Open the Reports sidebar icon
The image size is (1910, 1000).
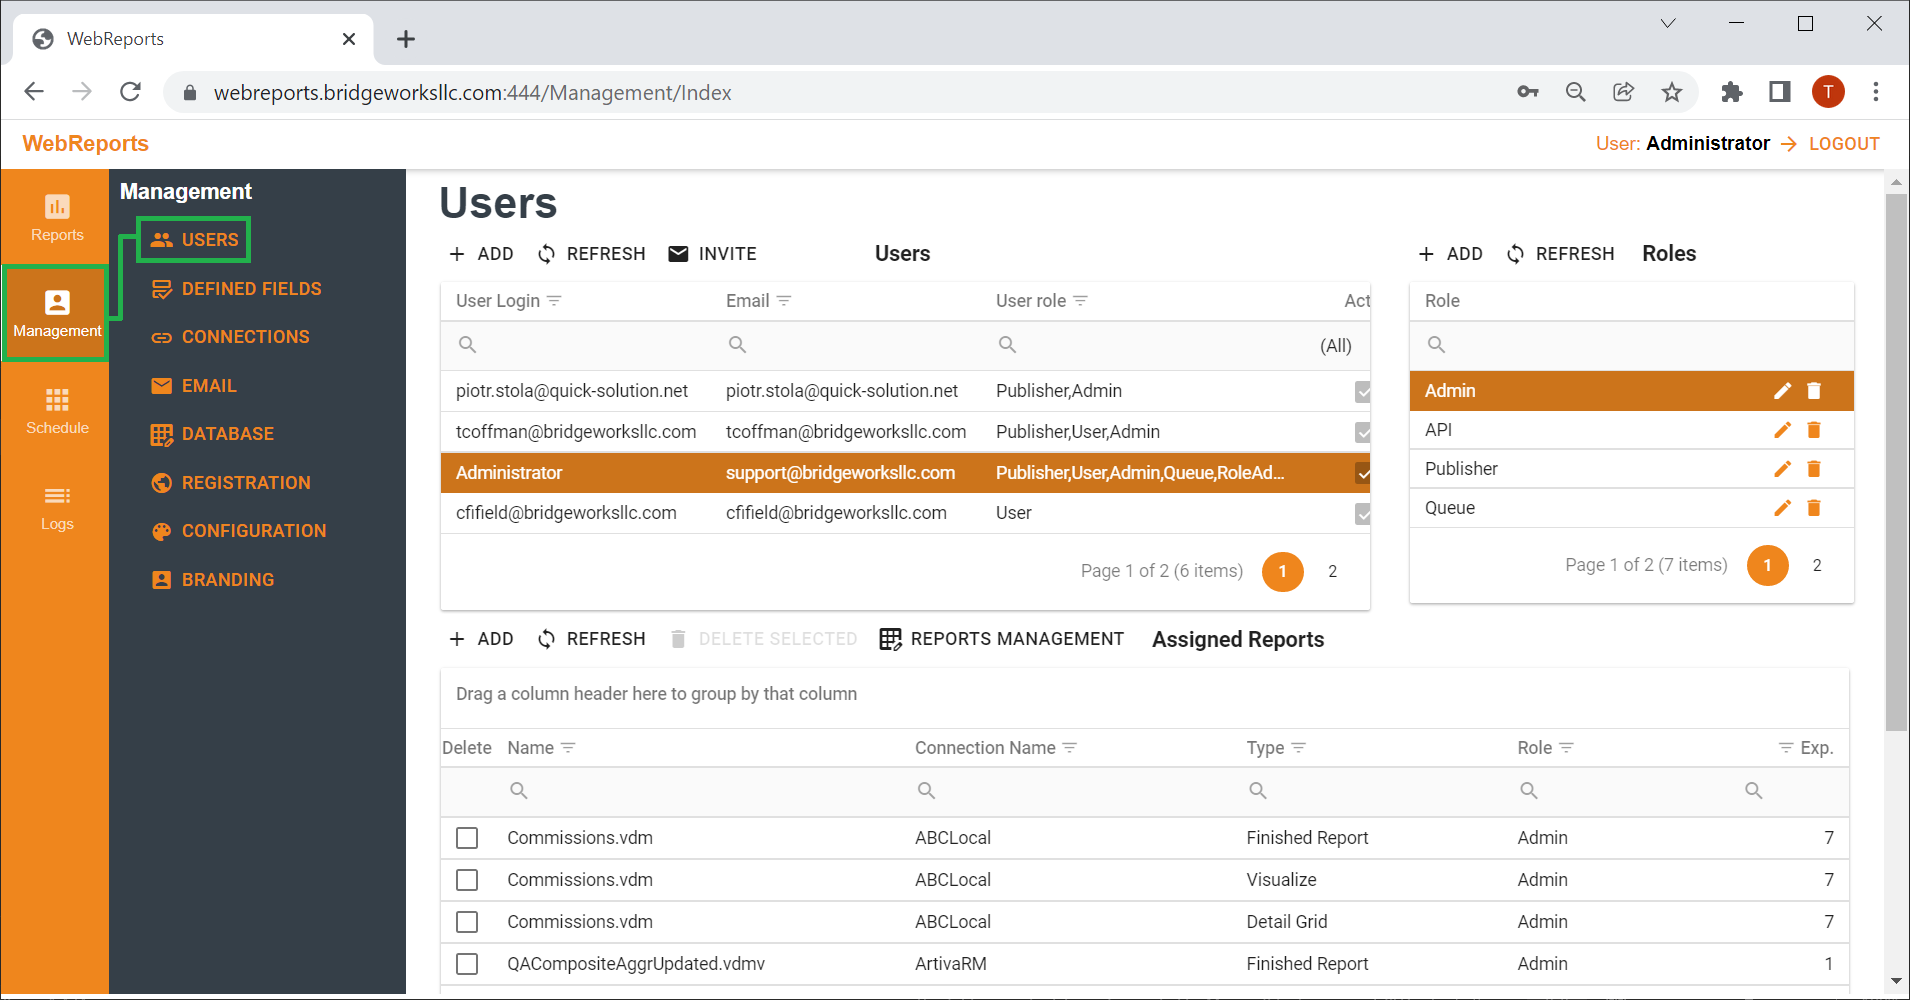(x=57, y=218)
